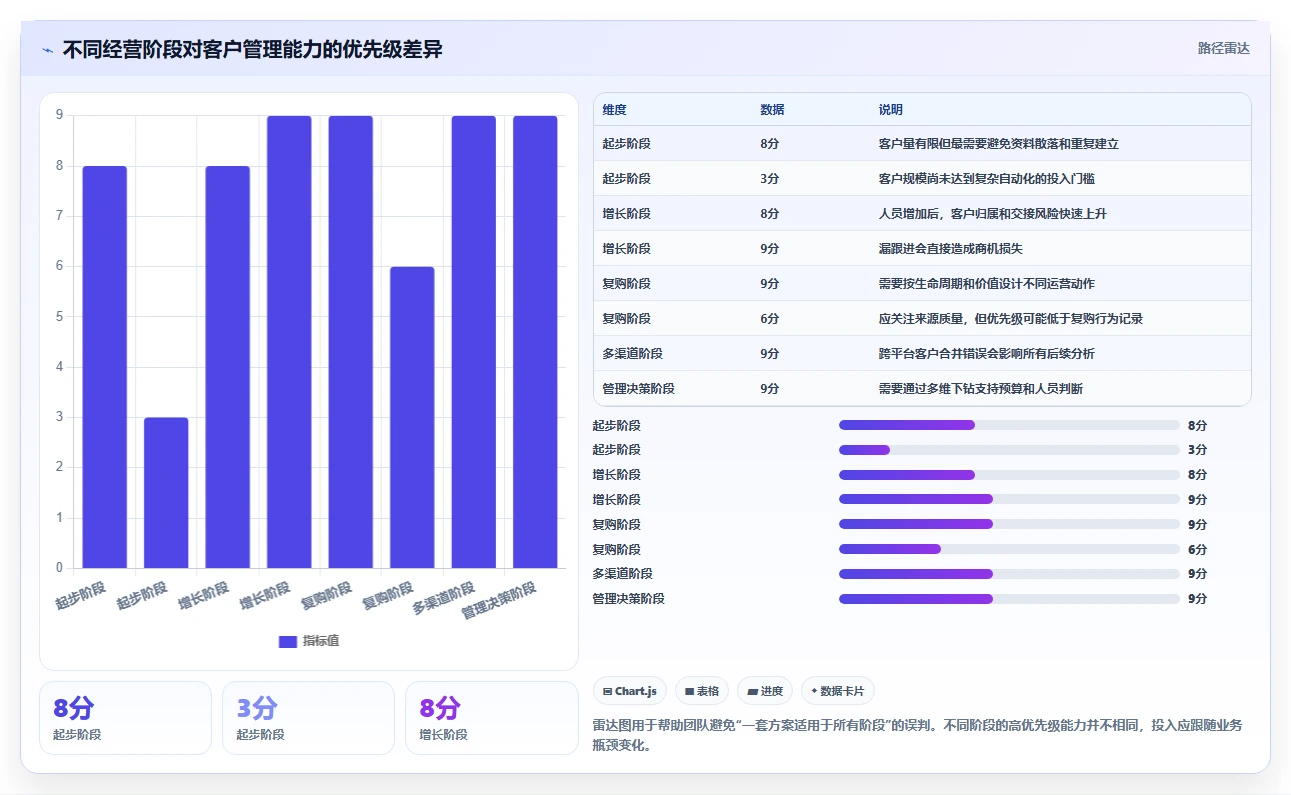Viewport: 1291px width, 795px height.
Task: Click the first 起步阶段 chart bar at 8
Action: coord(105,367)
